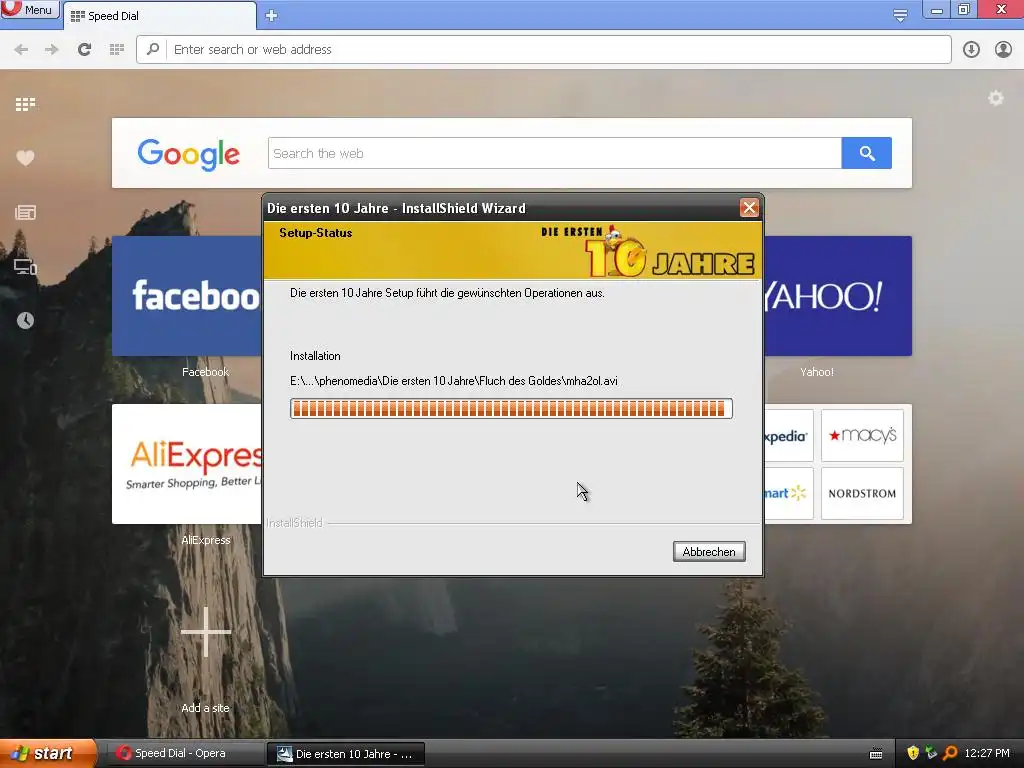Show Speed Dial from the sidebar grid icon
Image resolution: width=1024 pixels, height=768 pixels.
click(25, 104)
